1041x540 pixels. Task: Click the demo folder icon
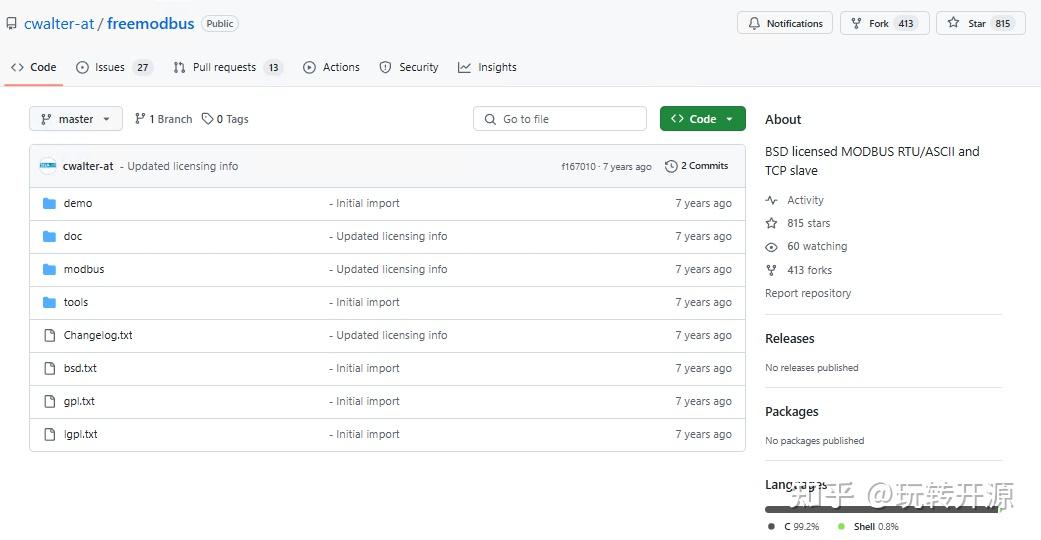pyautogui.click(x=49, y=203)
